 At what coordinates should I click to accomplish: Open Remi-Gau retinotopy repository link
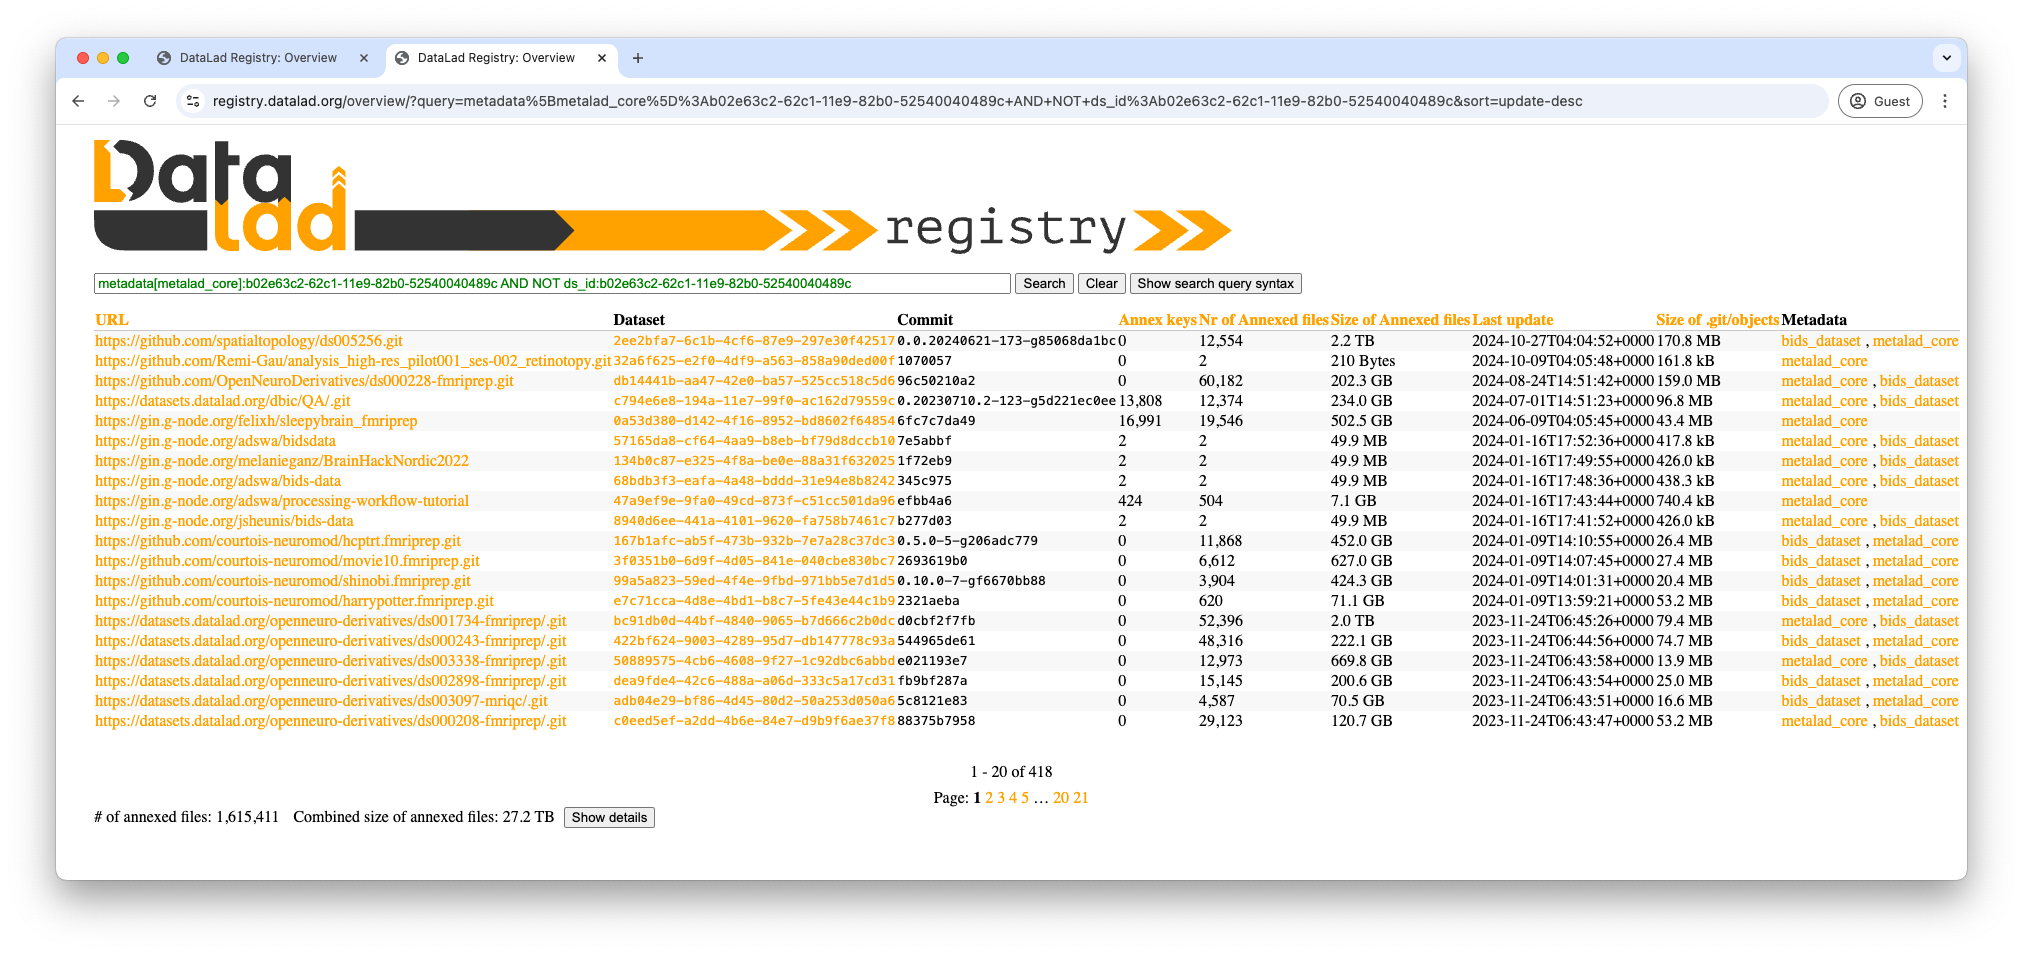coord(353,361)
